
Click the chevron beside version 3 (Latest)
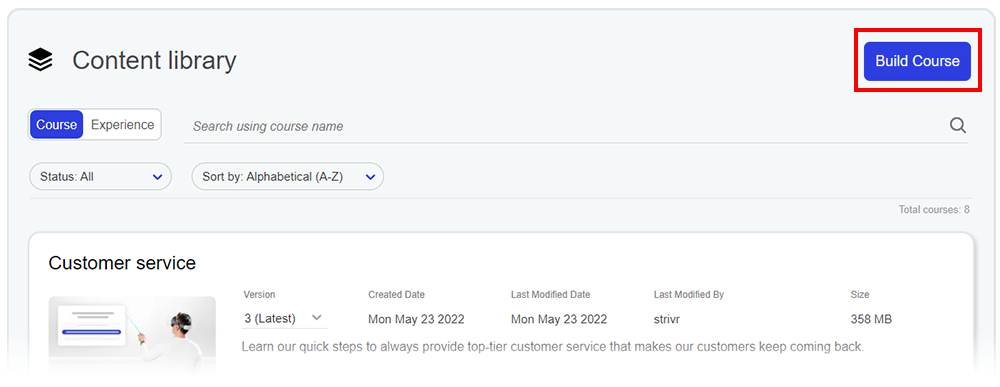316,318
